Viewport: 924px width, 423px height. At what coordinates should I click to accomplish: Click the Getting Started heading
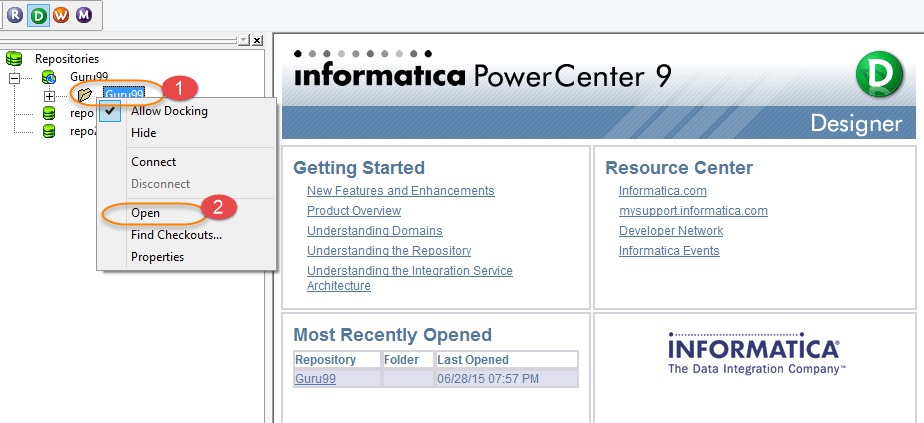point(359,168)
